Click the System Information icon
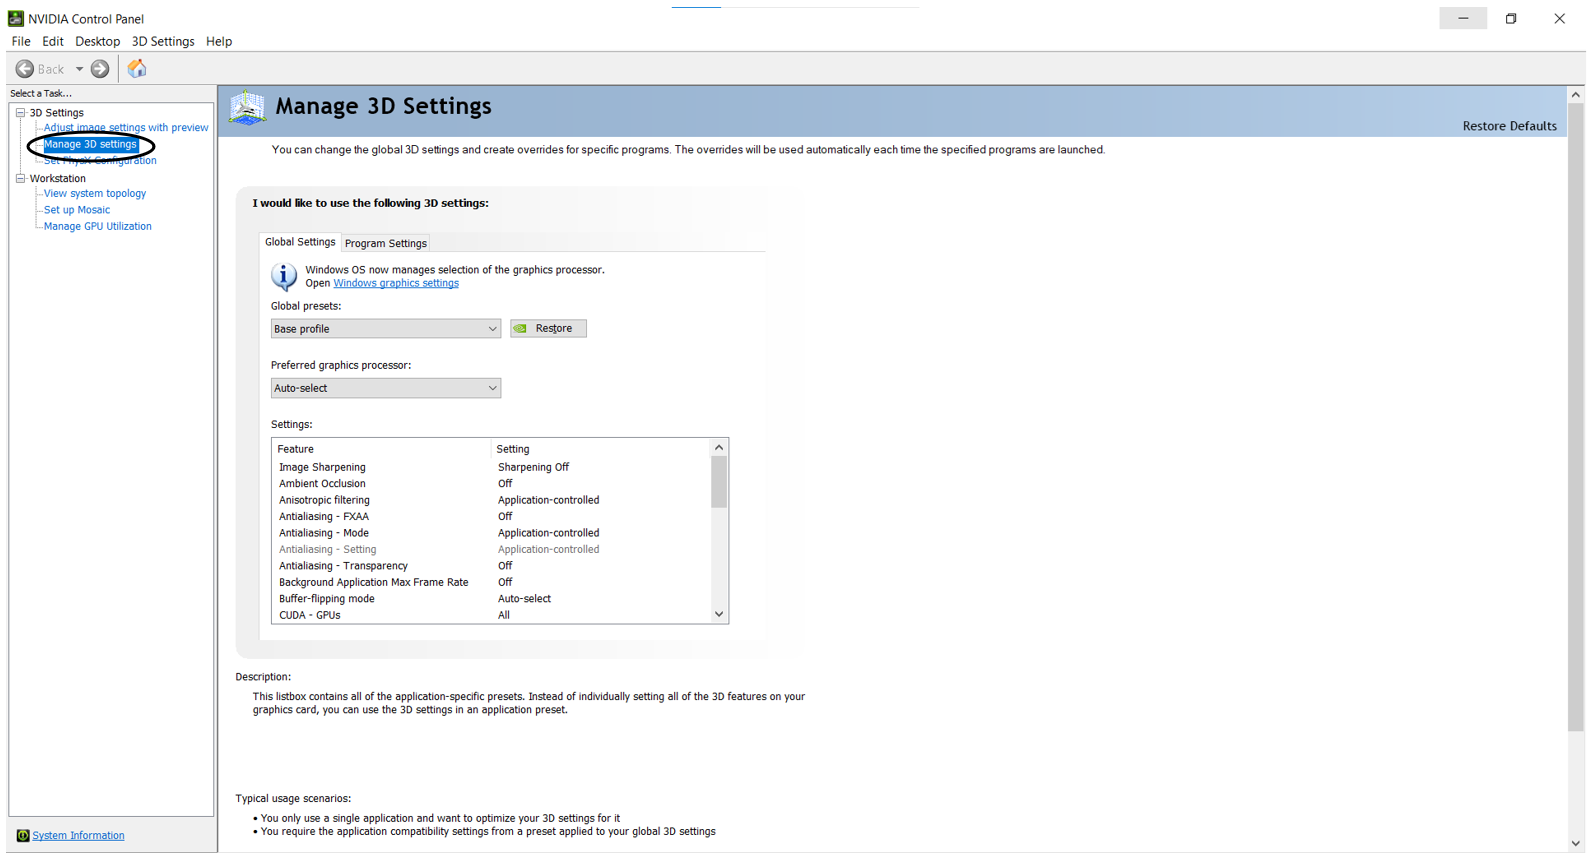This screenshot has width=1595, height=859. coord(22,836)
